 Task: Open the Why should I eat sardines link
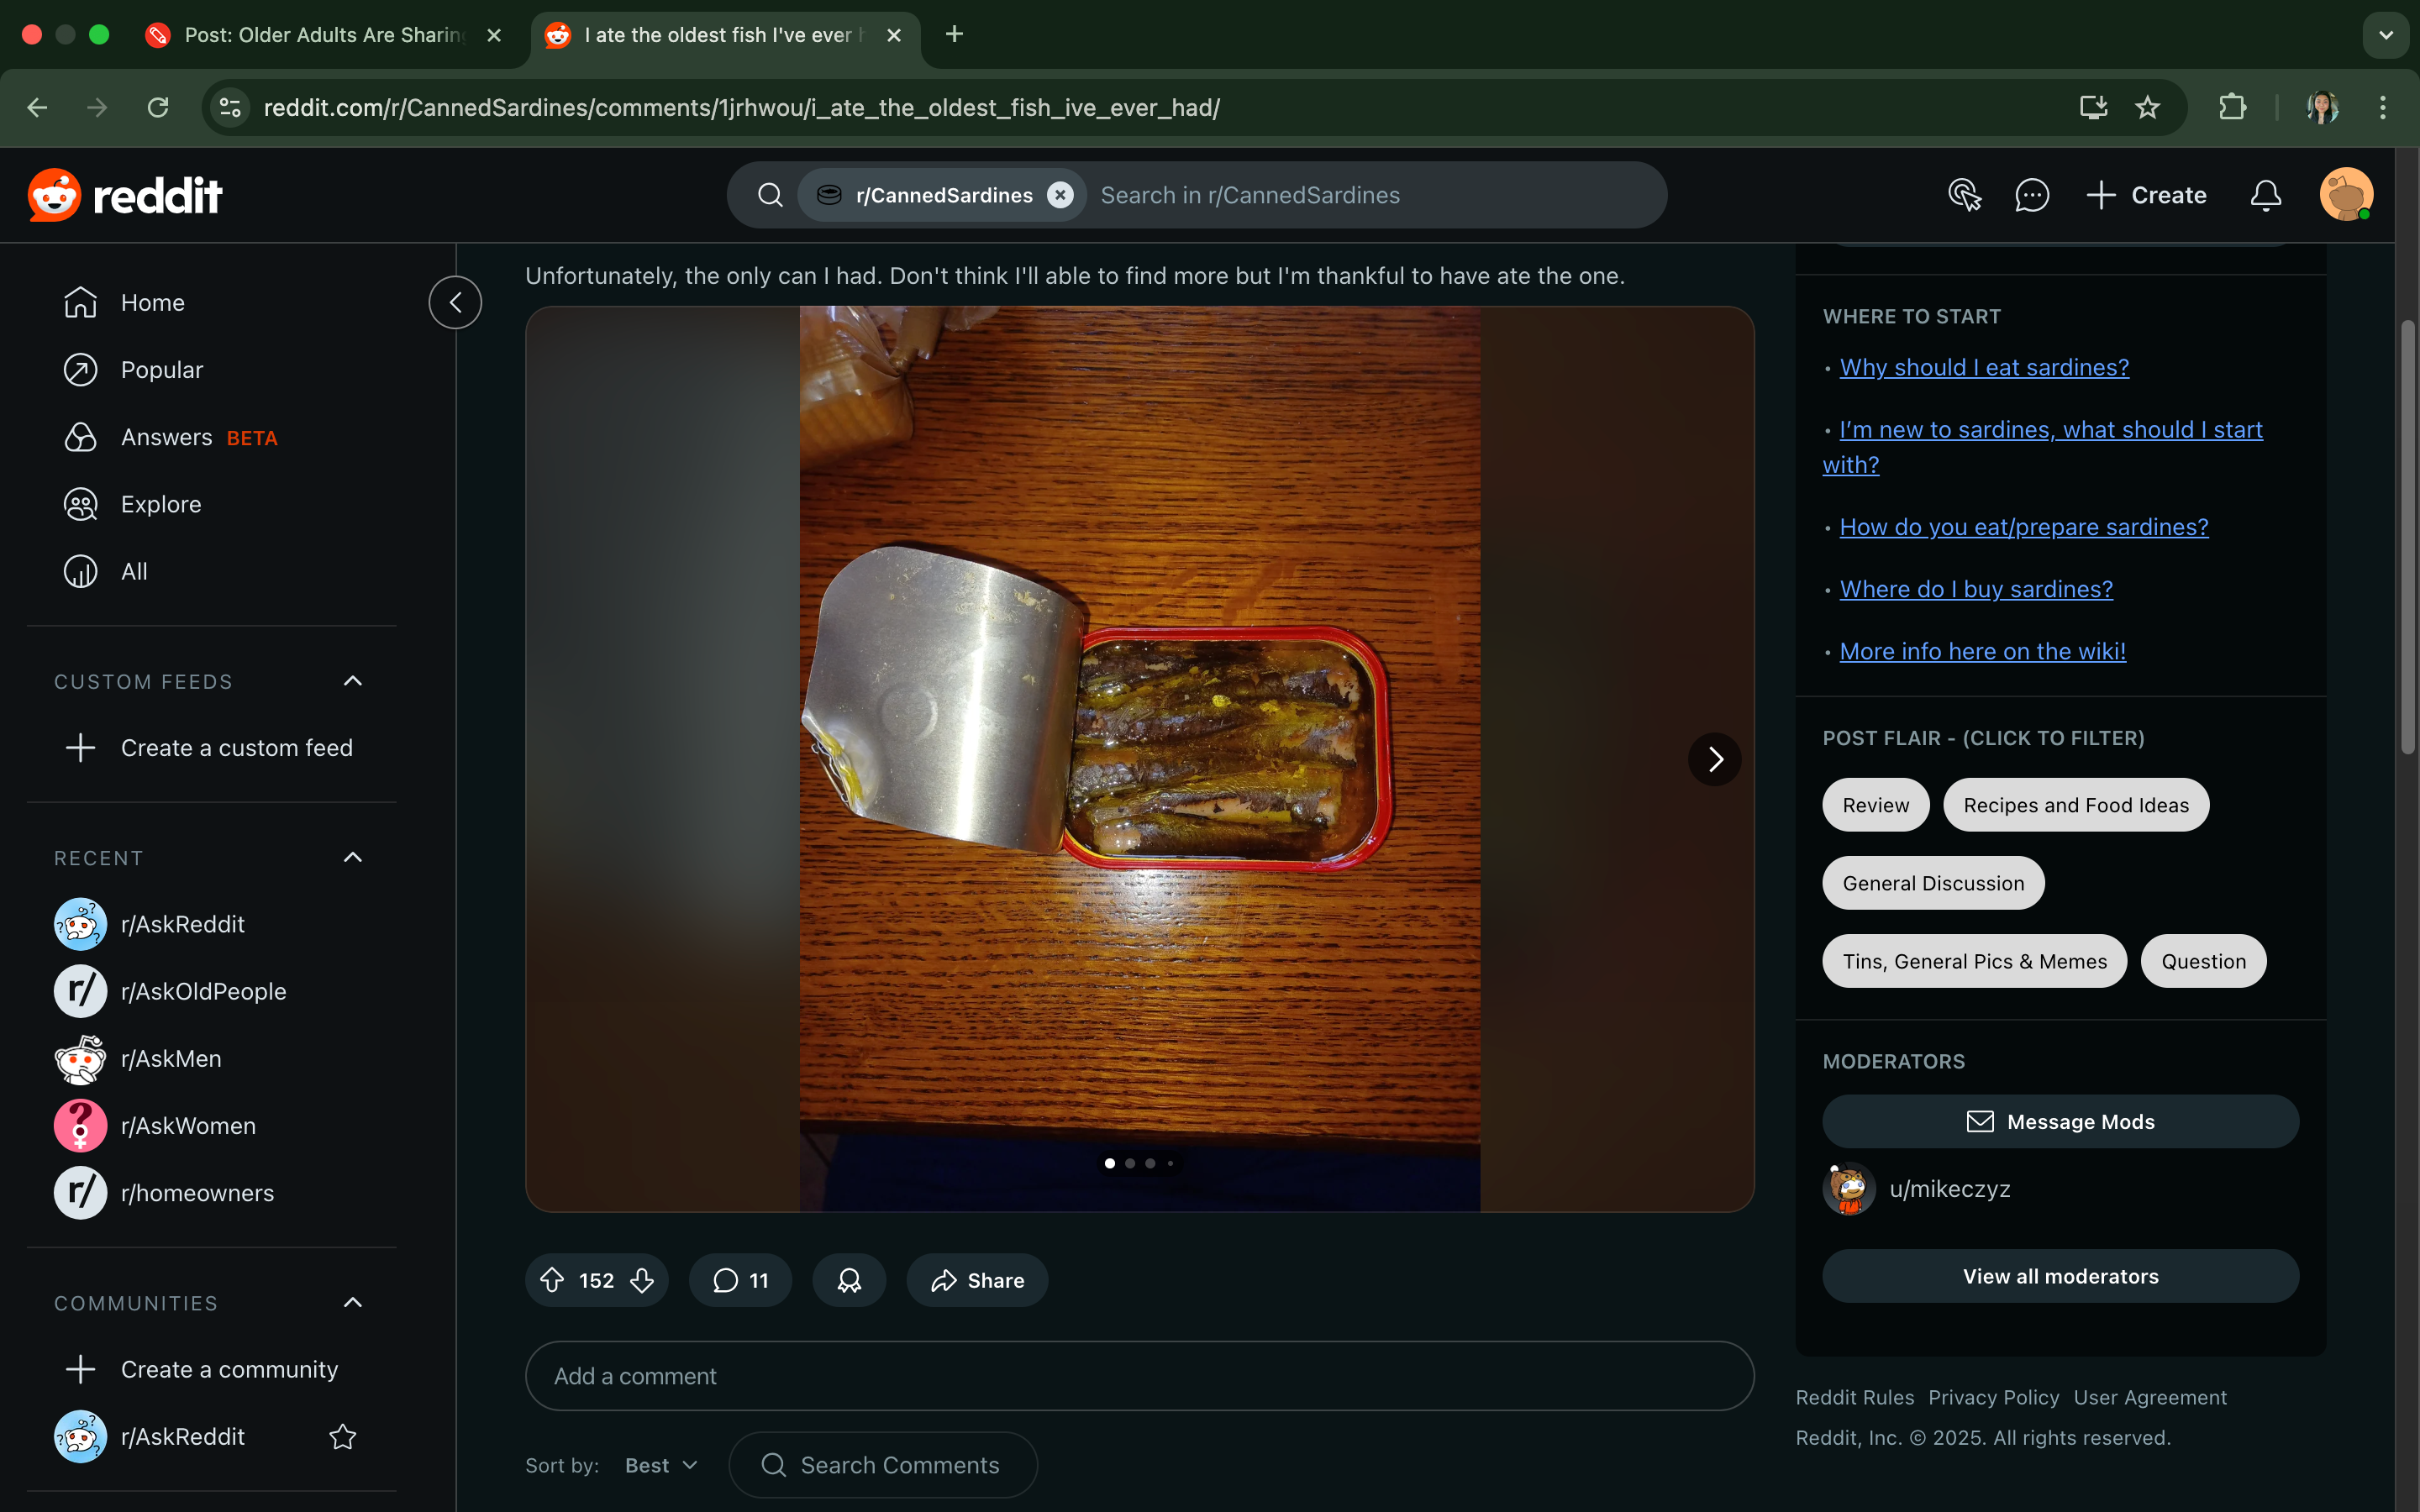[1983, 367]
